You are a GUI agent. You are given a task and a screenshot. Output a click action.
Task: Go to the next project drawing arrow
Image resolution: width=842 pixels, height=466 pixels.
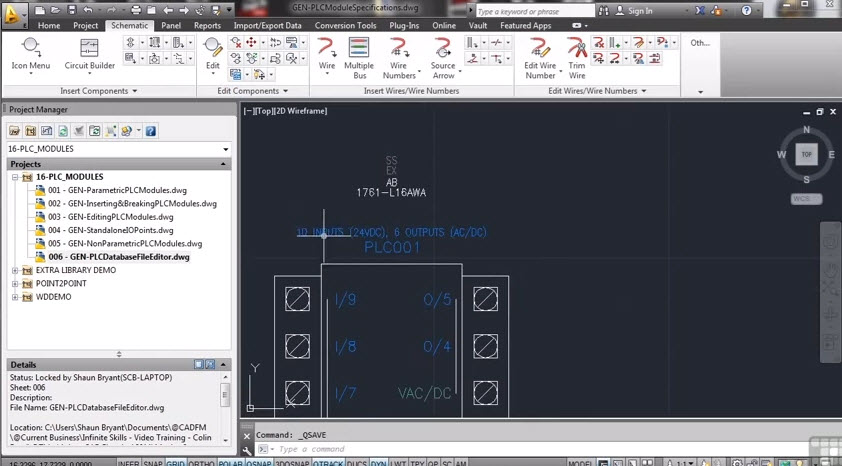click(x=184, y=10)
